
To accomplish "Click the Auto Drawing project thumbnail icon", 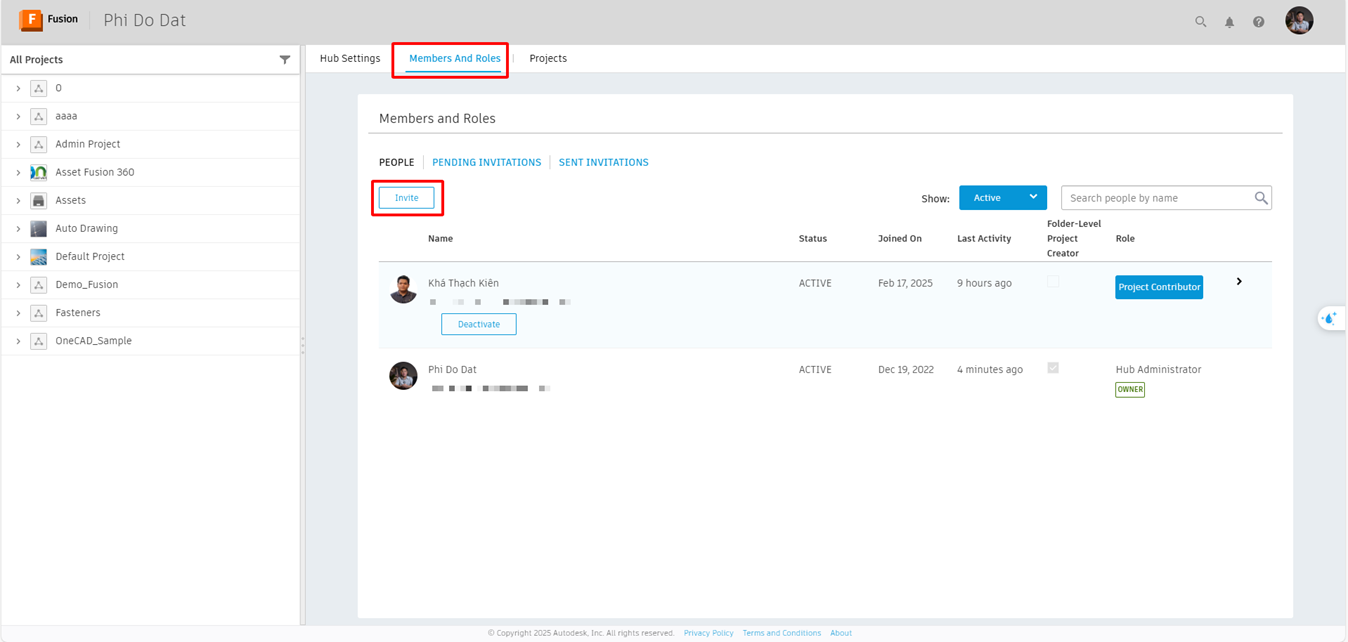I will tap(39, 228).
